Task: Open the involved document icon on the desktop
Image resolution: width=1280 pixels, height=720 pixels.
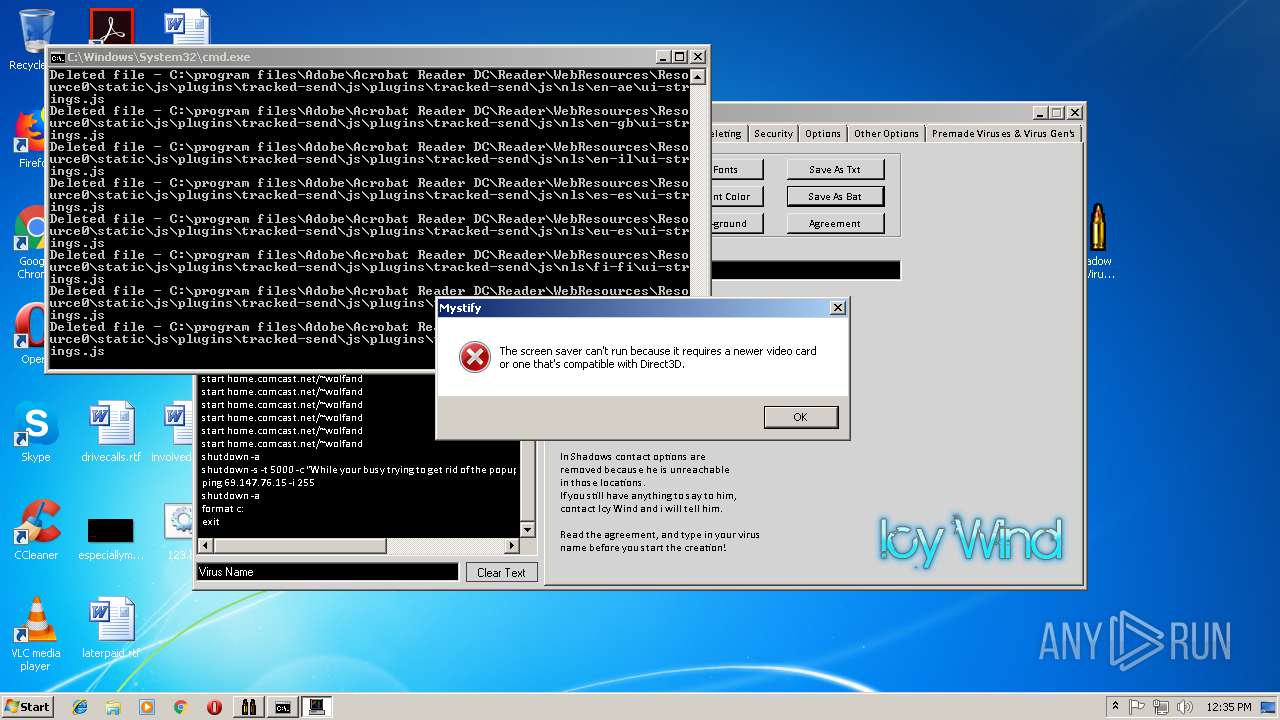Action: (178, 432)
